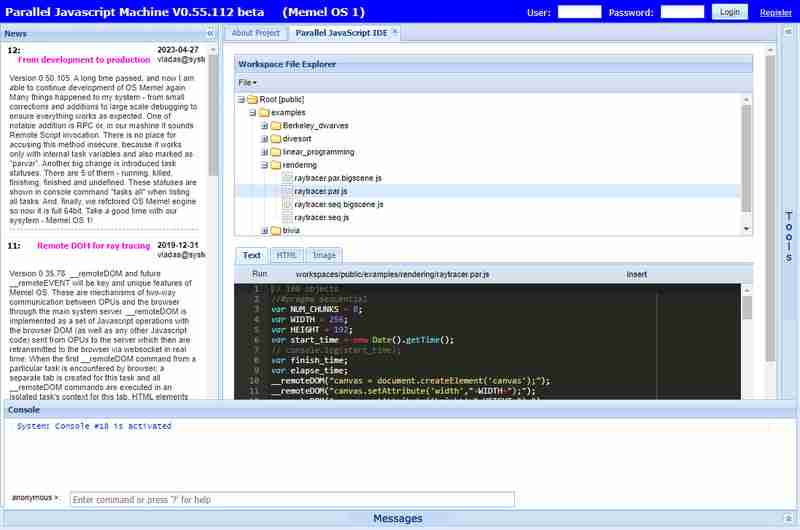Click the file explorer scroll down arrow
This screenshot has height=530, width=800.
click(746, 229)
